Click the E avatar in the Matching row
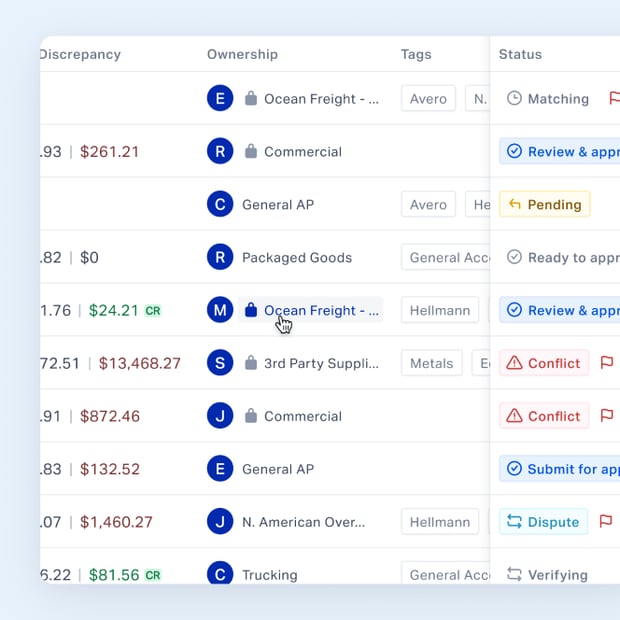 tap(220, 98)
